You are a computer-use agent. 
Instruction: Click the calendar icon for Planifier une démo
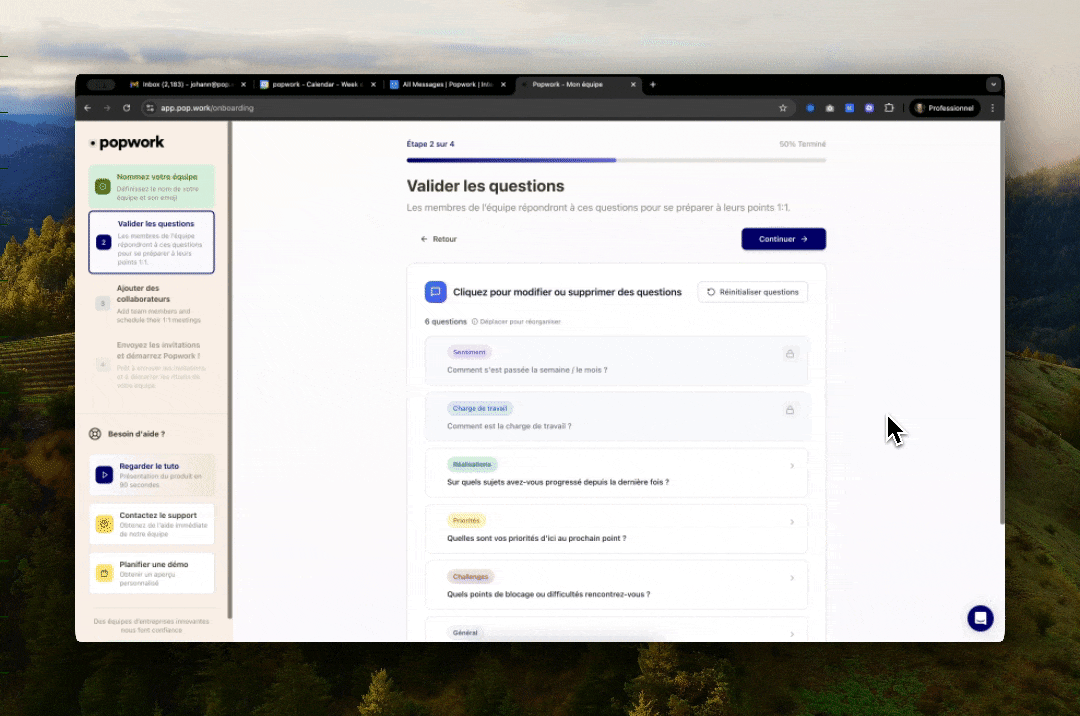pyautogui.click(x=104, y=572)
